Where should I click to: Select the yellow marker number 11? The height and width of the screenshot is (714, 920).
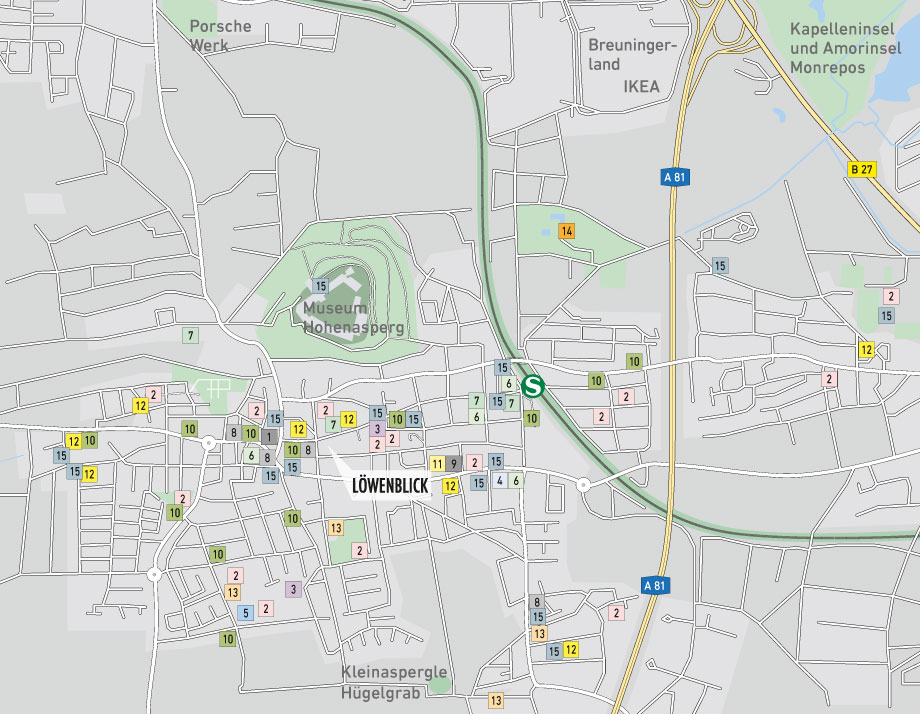[x=437, y=463]
